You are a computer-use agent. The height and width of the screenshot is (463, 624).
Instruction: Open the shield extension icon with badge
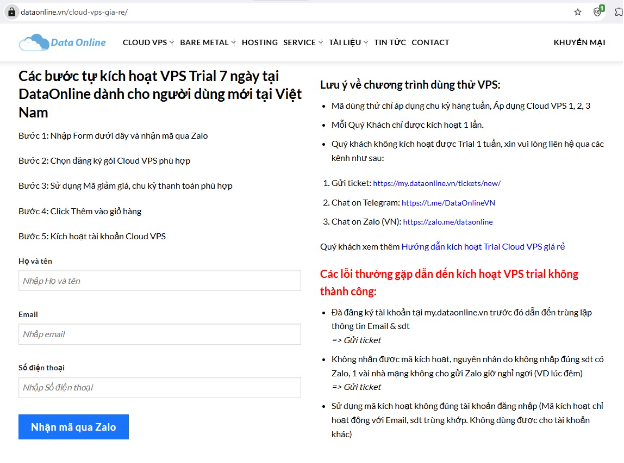598,11
